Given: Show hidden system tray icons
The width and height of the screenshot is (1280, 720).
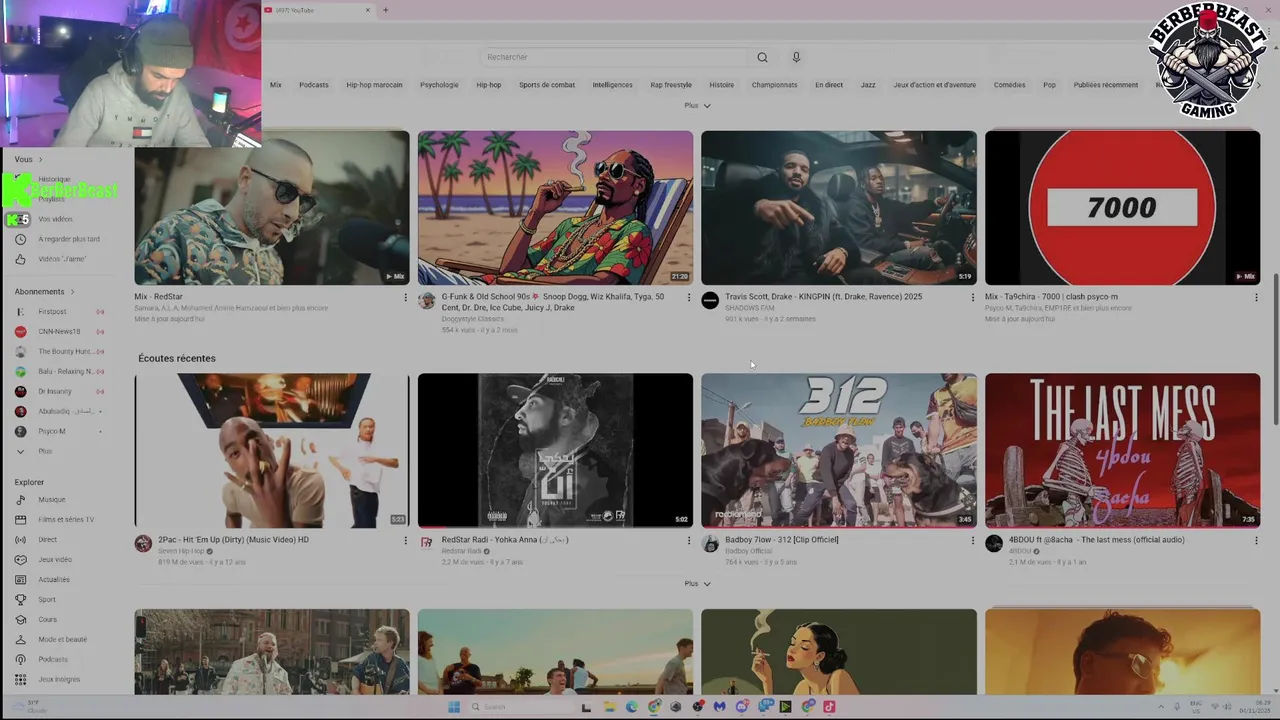Looking at the screenshot, I should pos(1161,707).
